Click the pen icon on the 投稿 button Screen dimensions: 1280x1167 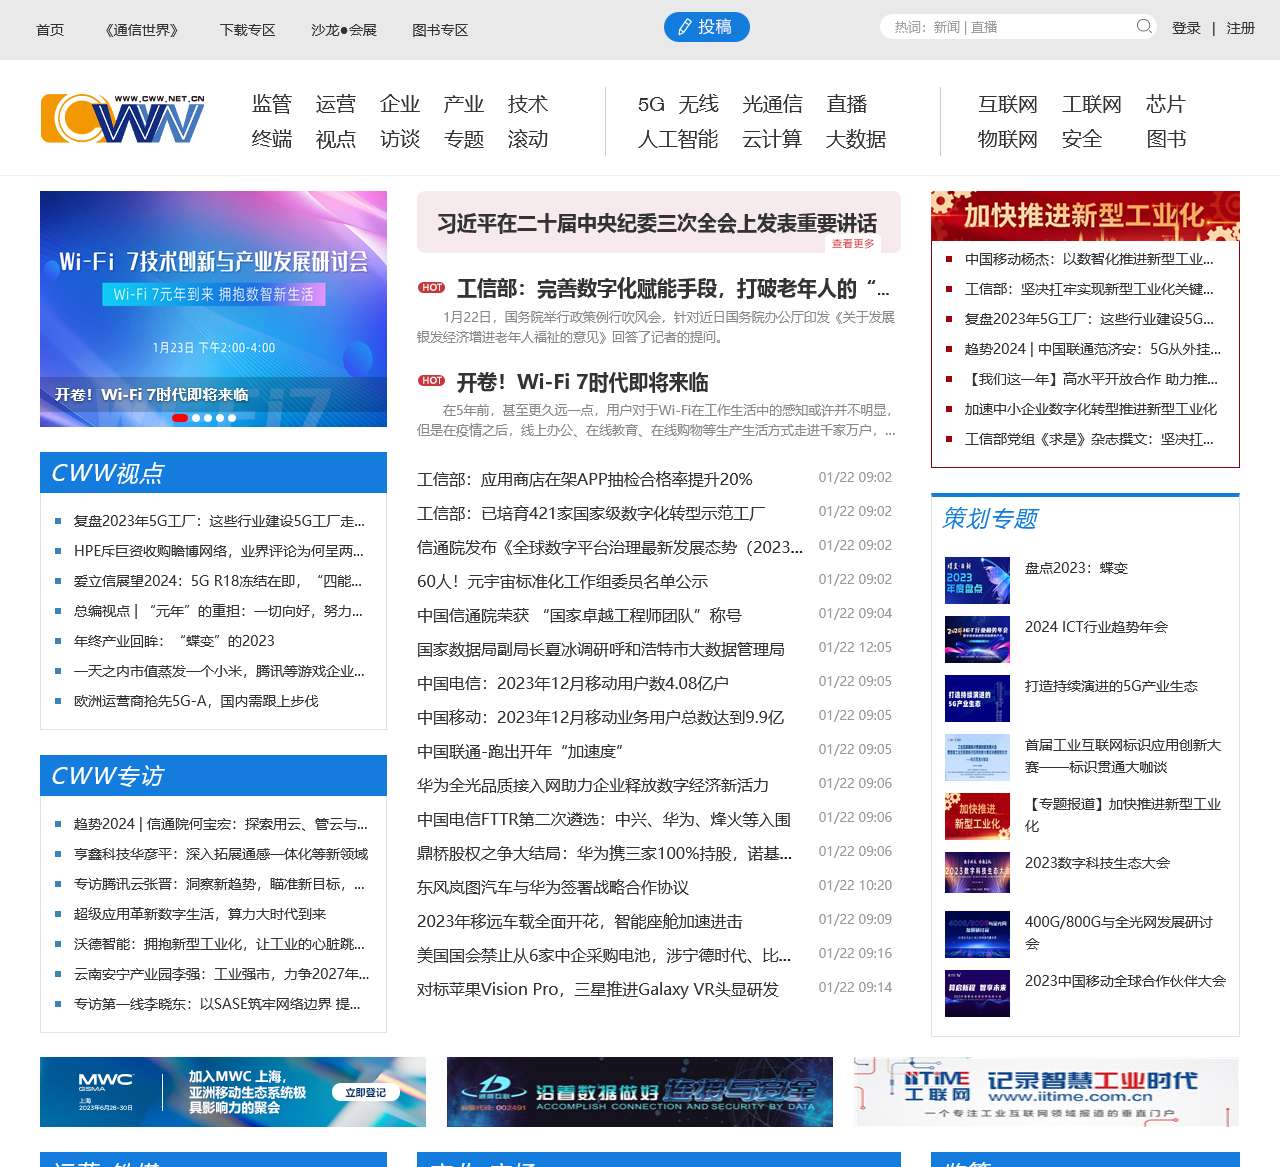tap(684, 27)
